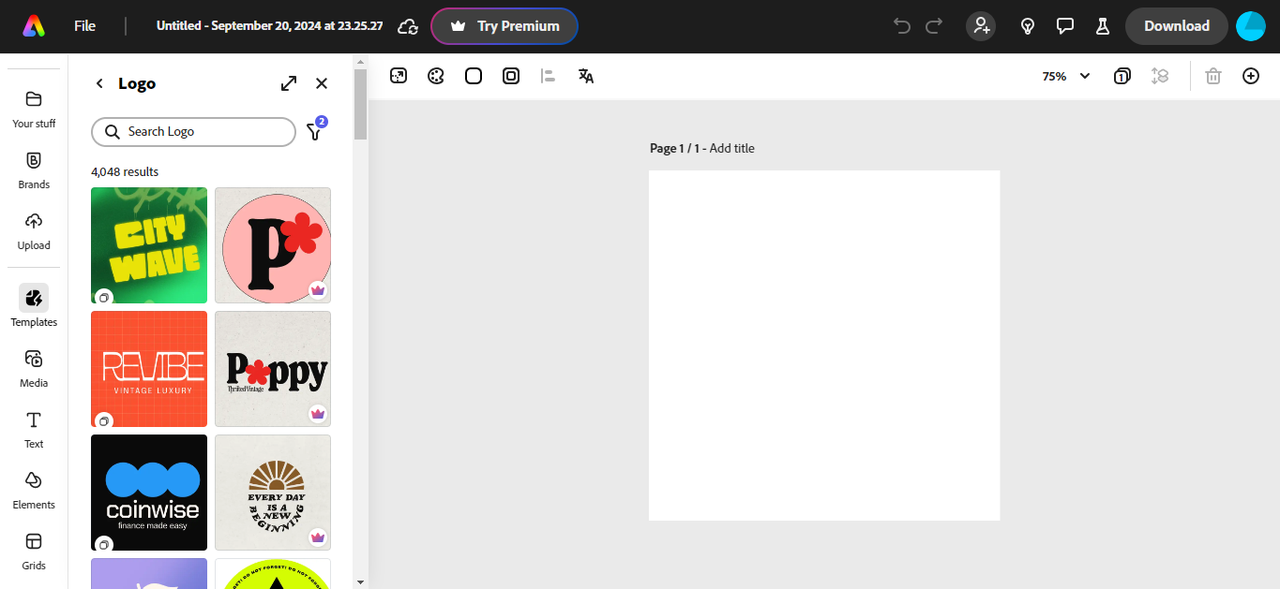Click the panel scrollbar thumb
Image resolution: width=1280 pixels, height=589 pixels.
[360, 106]
